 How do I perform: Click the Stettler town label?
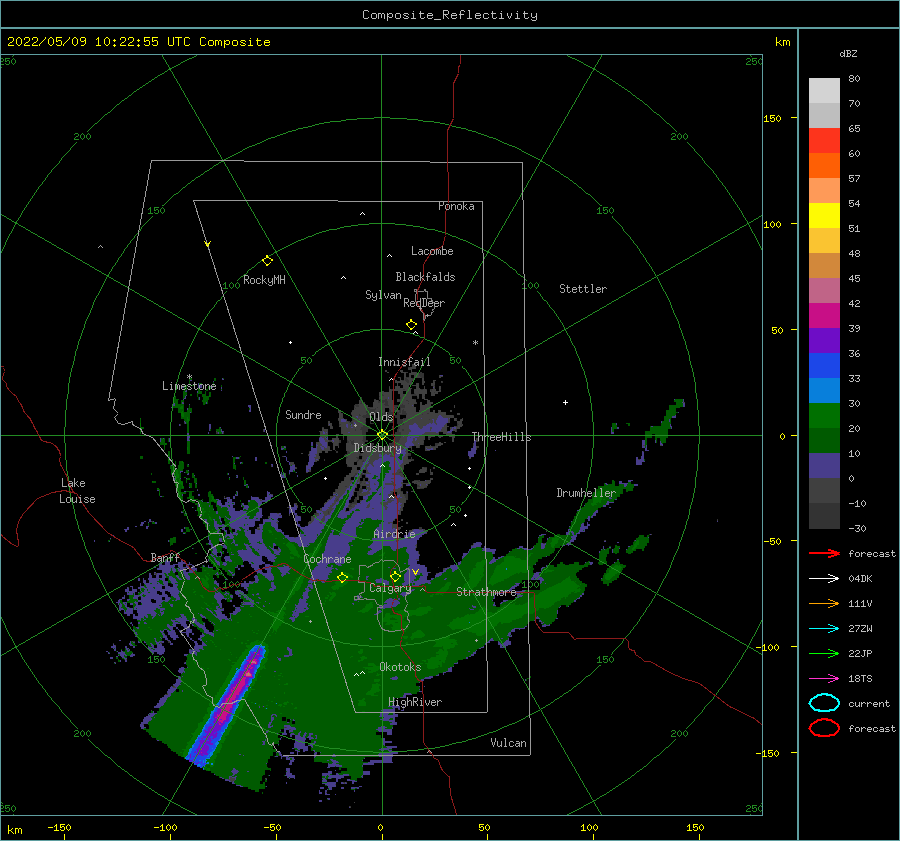583,289
